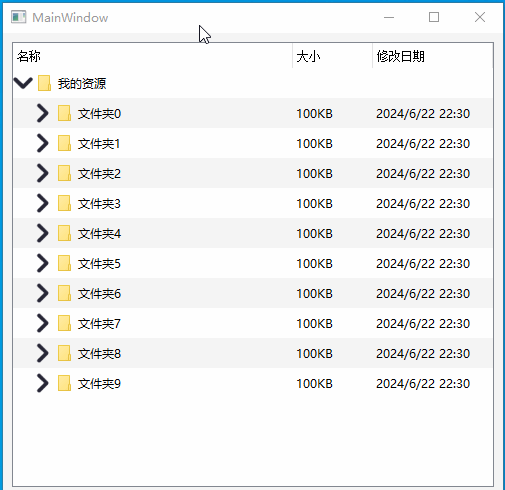Expand 文件夹6 with its chevron

point(42,293)
